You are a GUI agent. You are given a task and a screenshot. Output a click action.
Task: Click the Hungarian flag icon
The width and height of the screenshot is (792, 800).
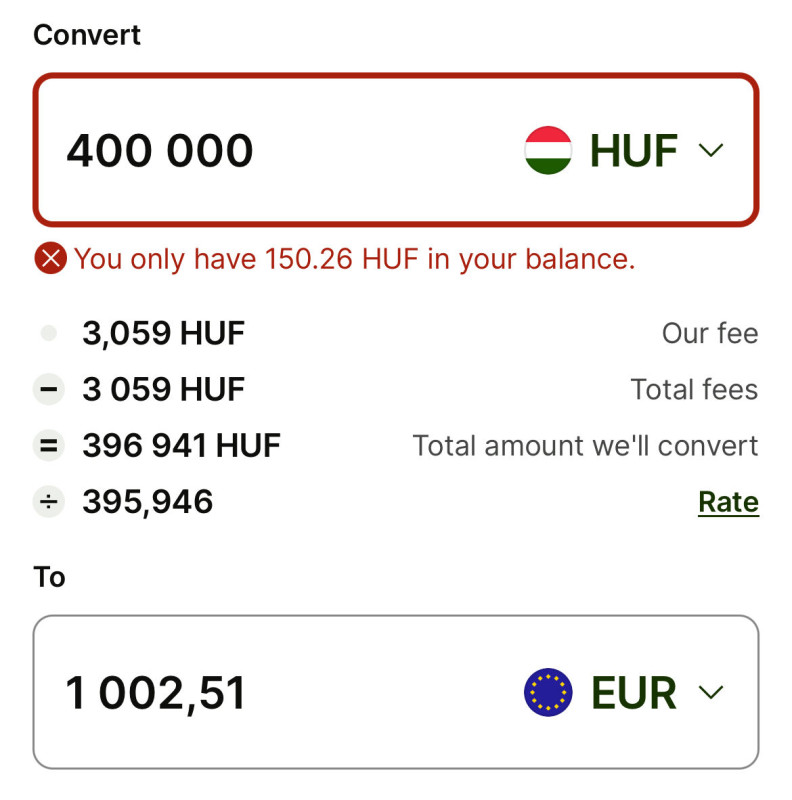548,151
